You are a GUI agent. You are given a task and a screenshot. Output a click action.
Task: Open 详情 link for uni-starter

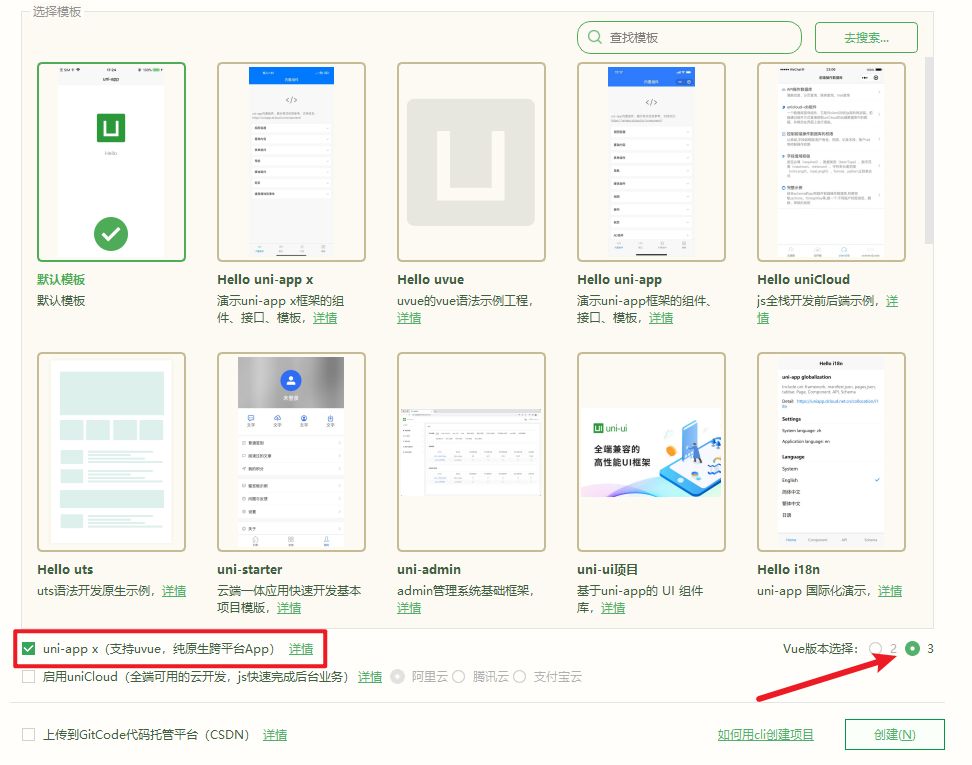(289, 608)
